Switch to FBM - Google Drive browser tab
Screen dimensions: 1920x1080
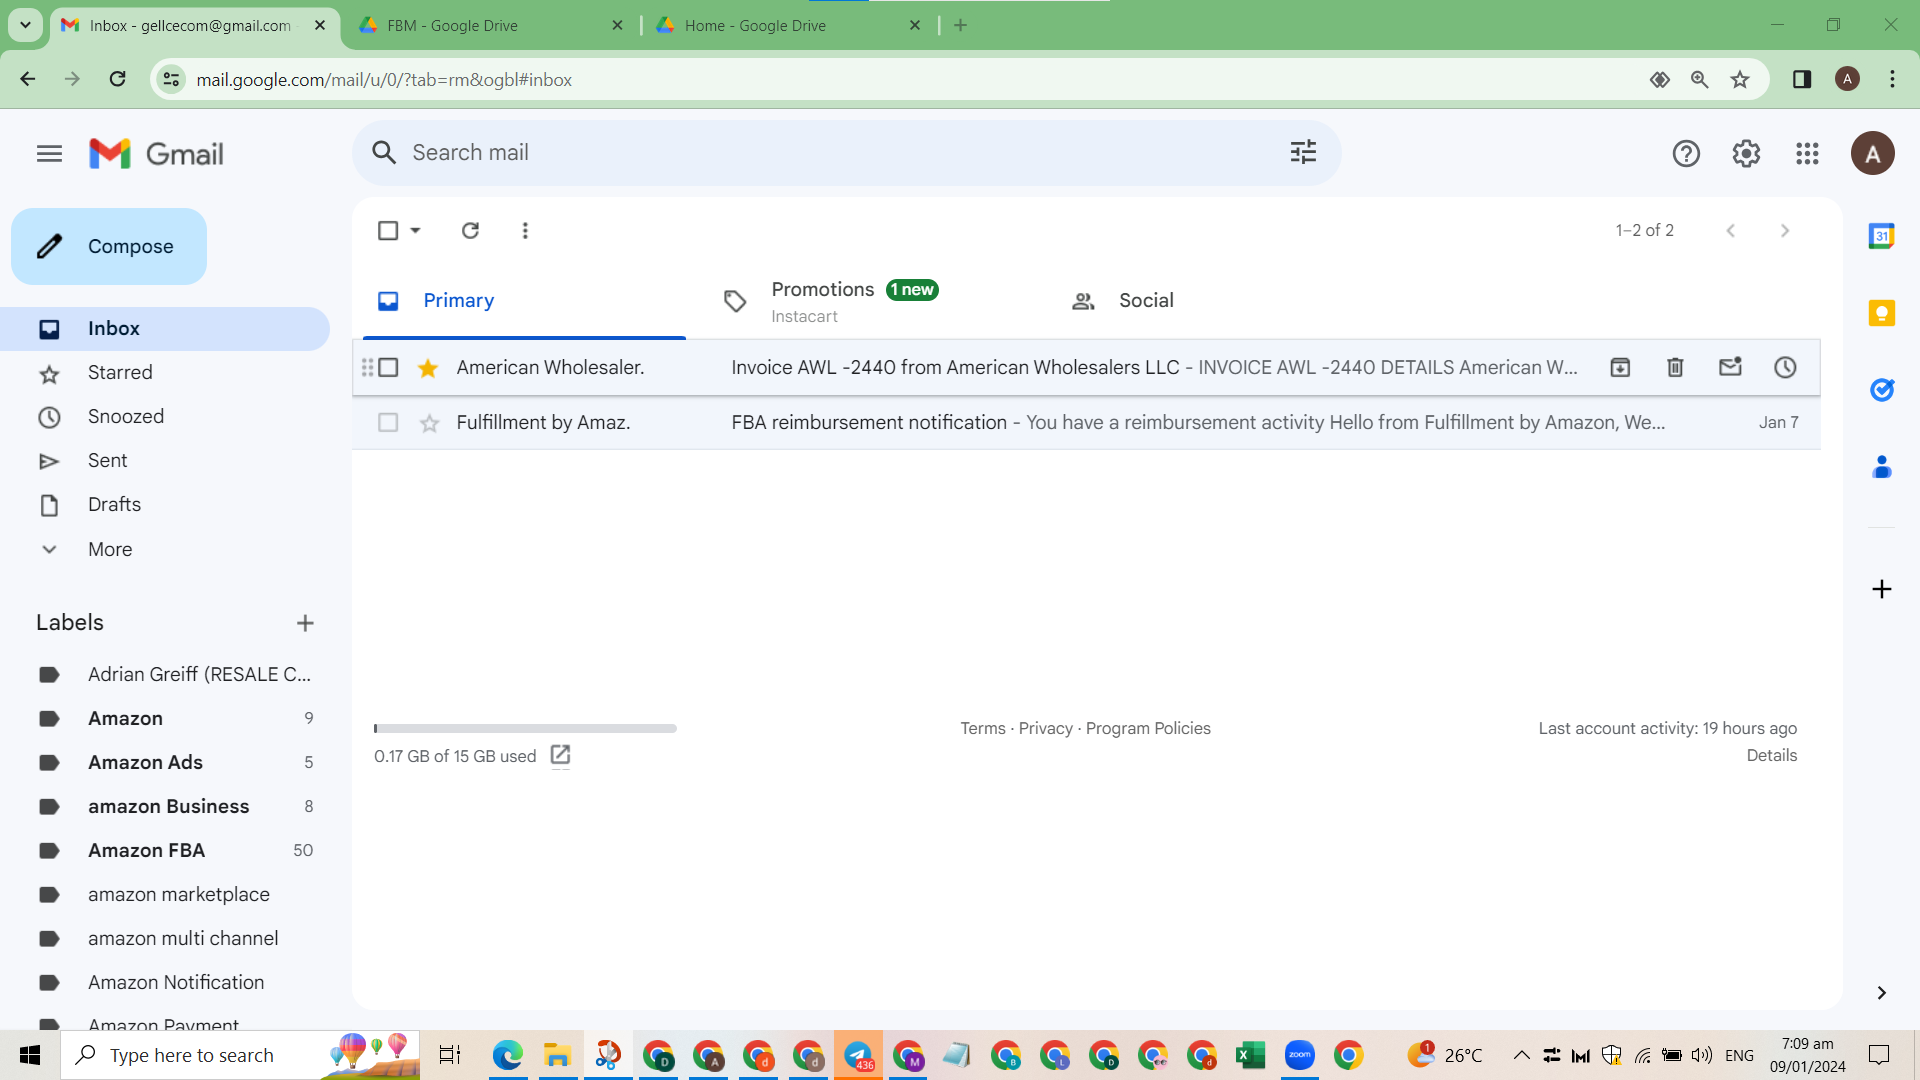490,25
